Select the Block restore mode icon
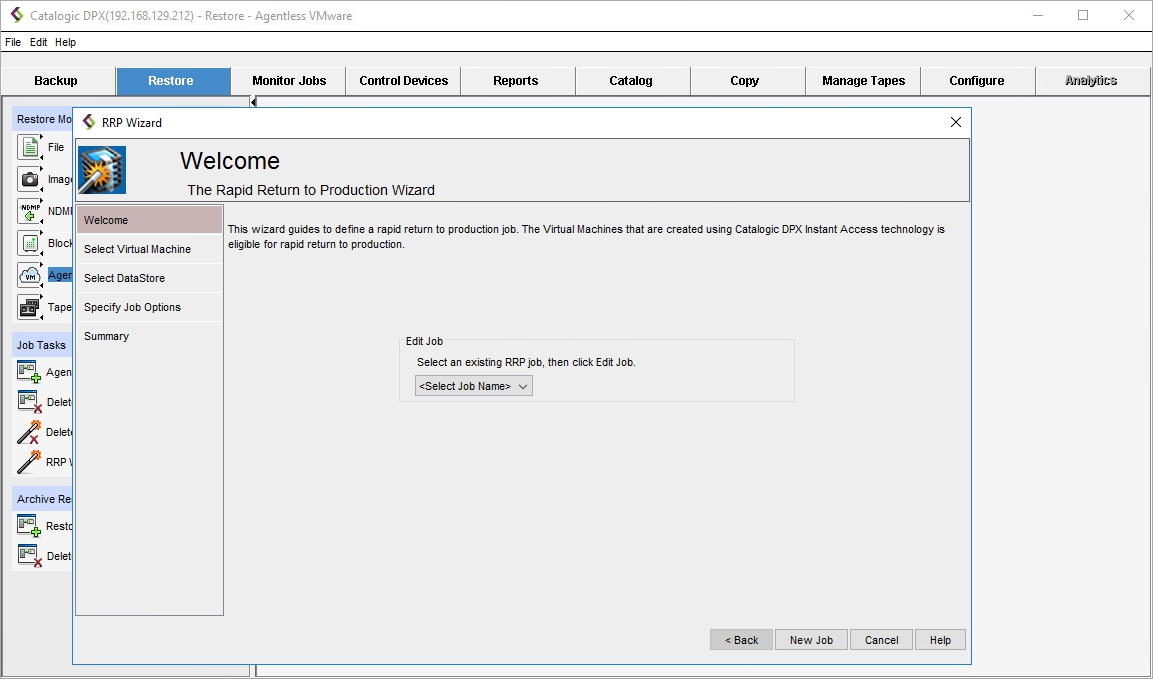 click(30, 243)
